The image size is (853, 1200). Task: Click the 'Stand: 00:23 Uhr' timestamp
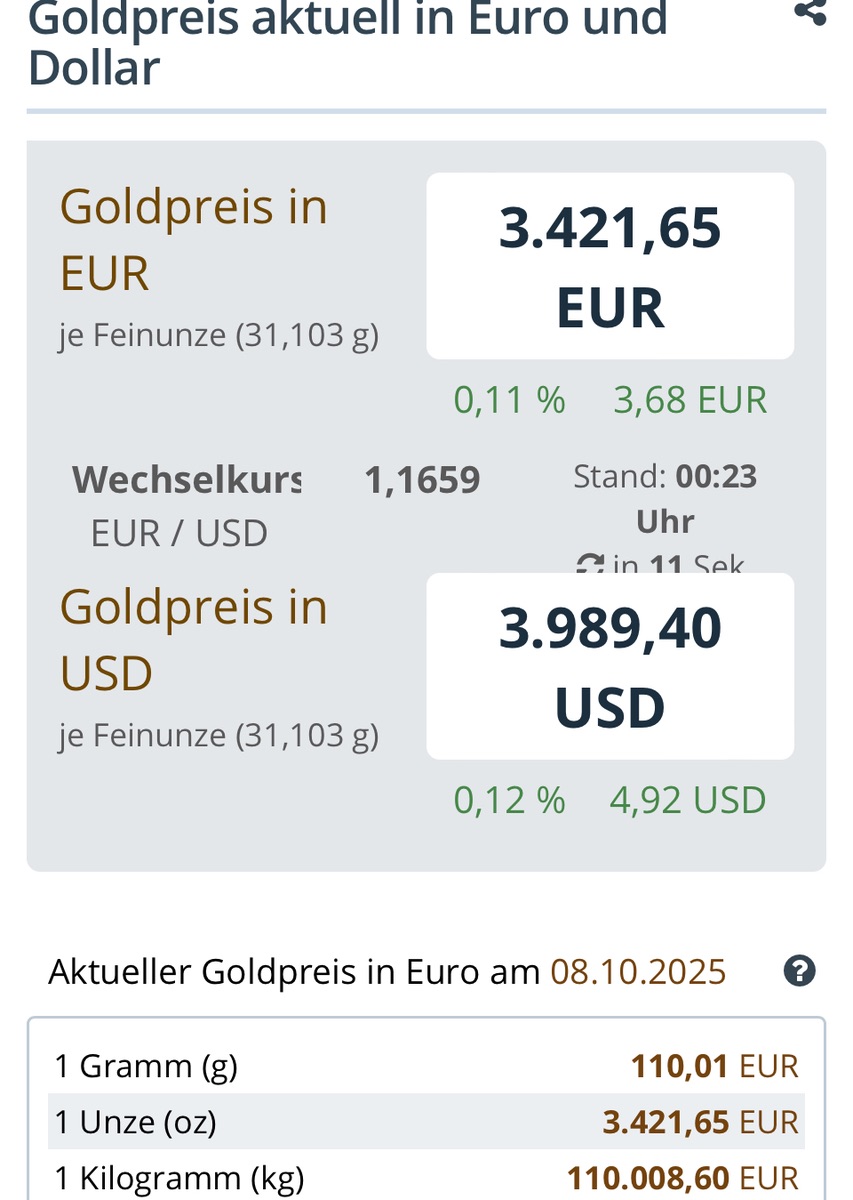coord(665,498)
